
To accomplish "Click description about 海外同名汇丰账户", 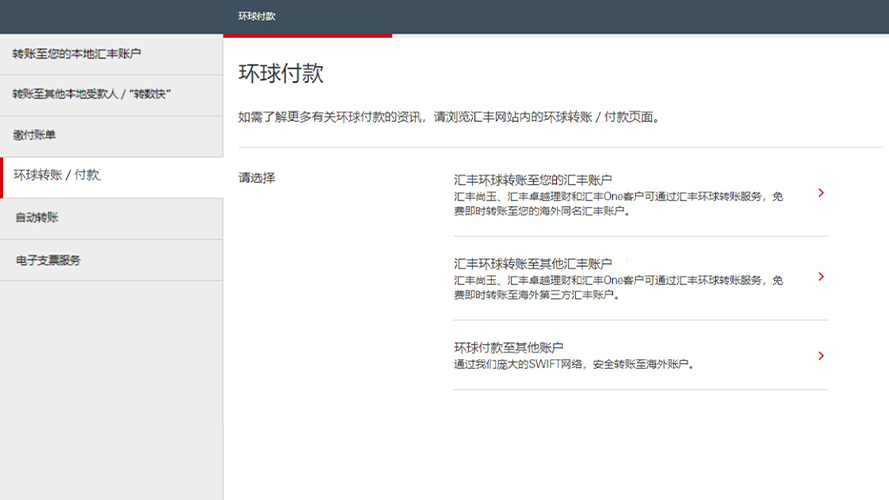I will click(x=618, y=204).
